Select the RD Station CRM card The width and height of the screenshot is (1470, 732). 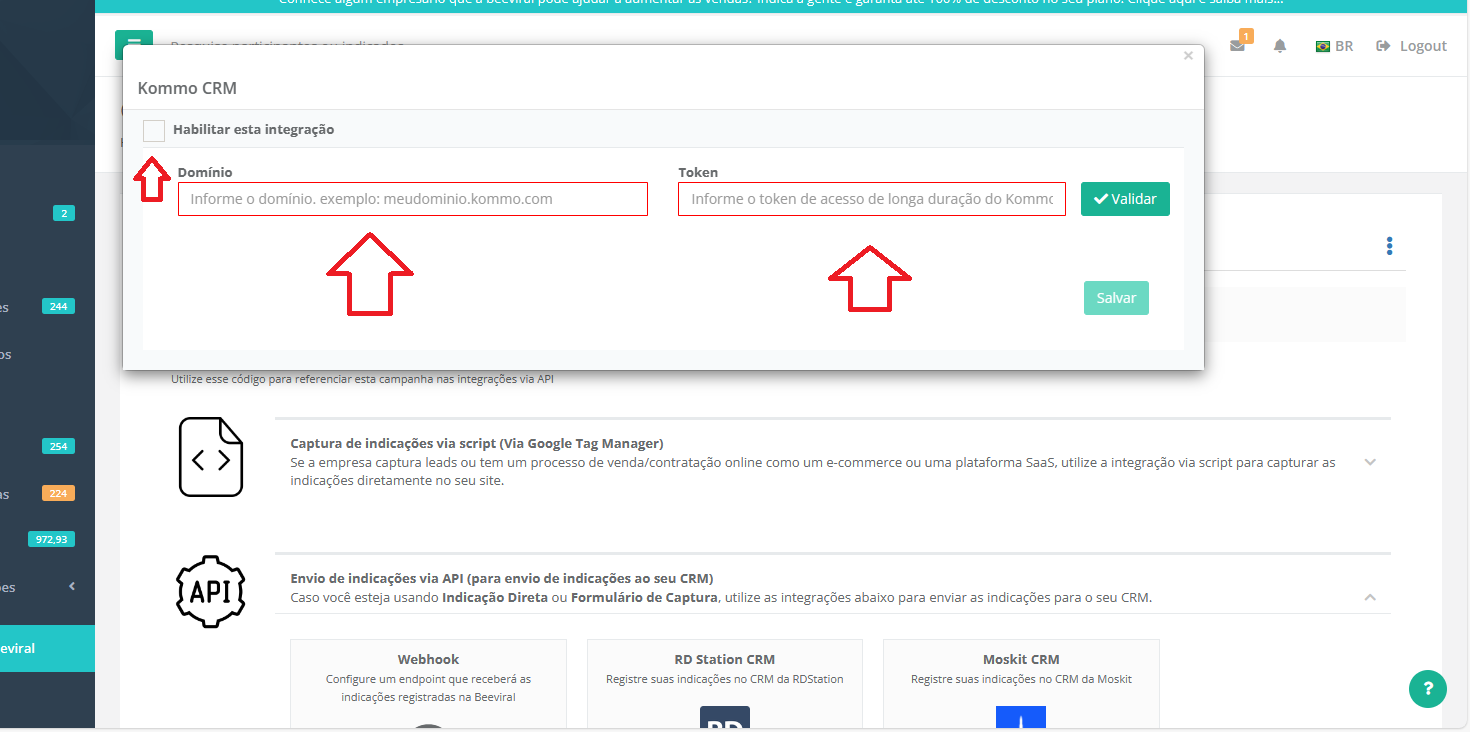point(725,684)
